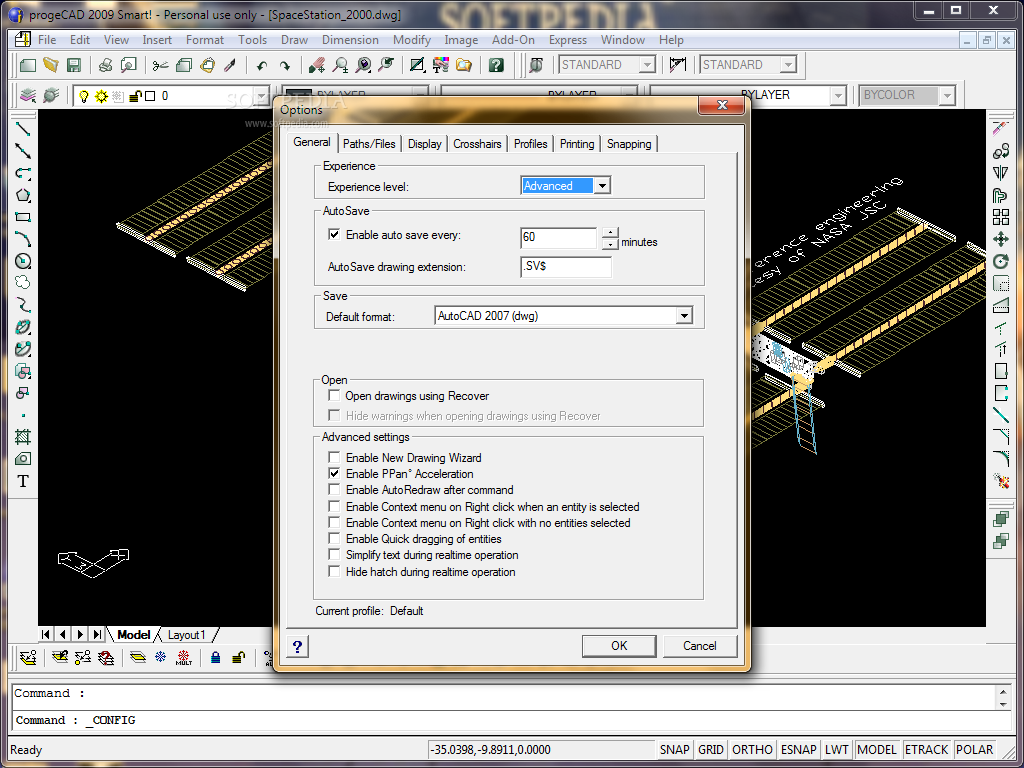The image size is (1024, 768).
Task: Open the Default format dropdown
Action: [x=683, y=316]
